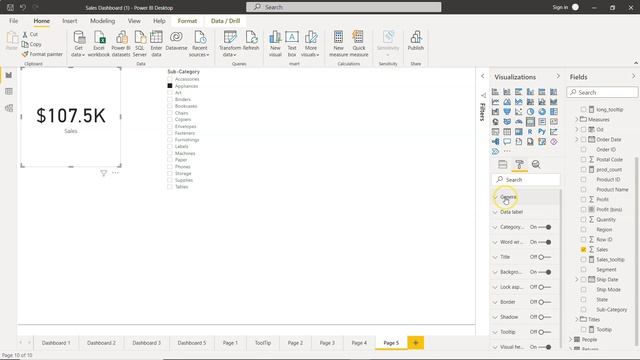The width and height of the screenshot is (640, 360).
Task: Open More visuals
Action: click(310, 44)
